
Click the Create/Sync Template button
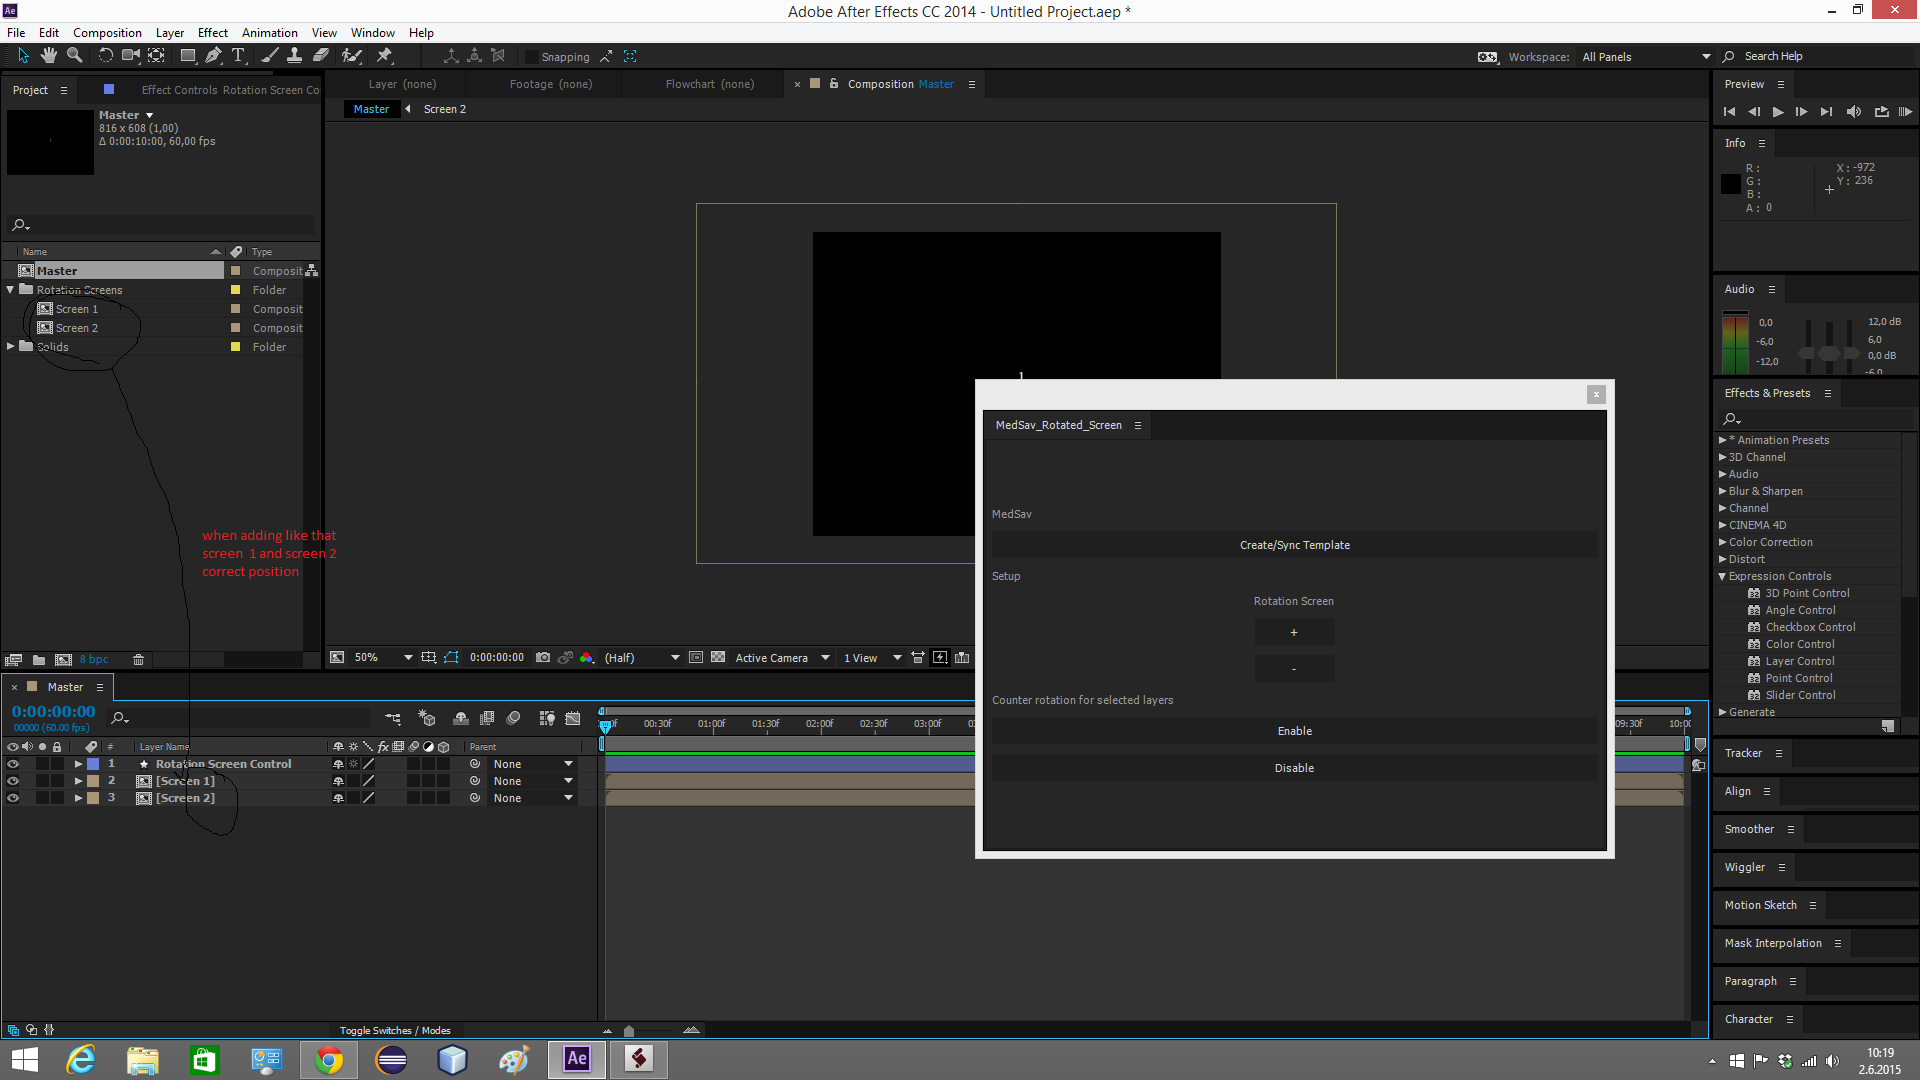click(x=1294, y=545)
